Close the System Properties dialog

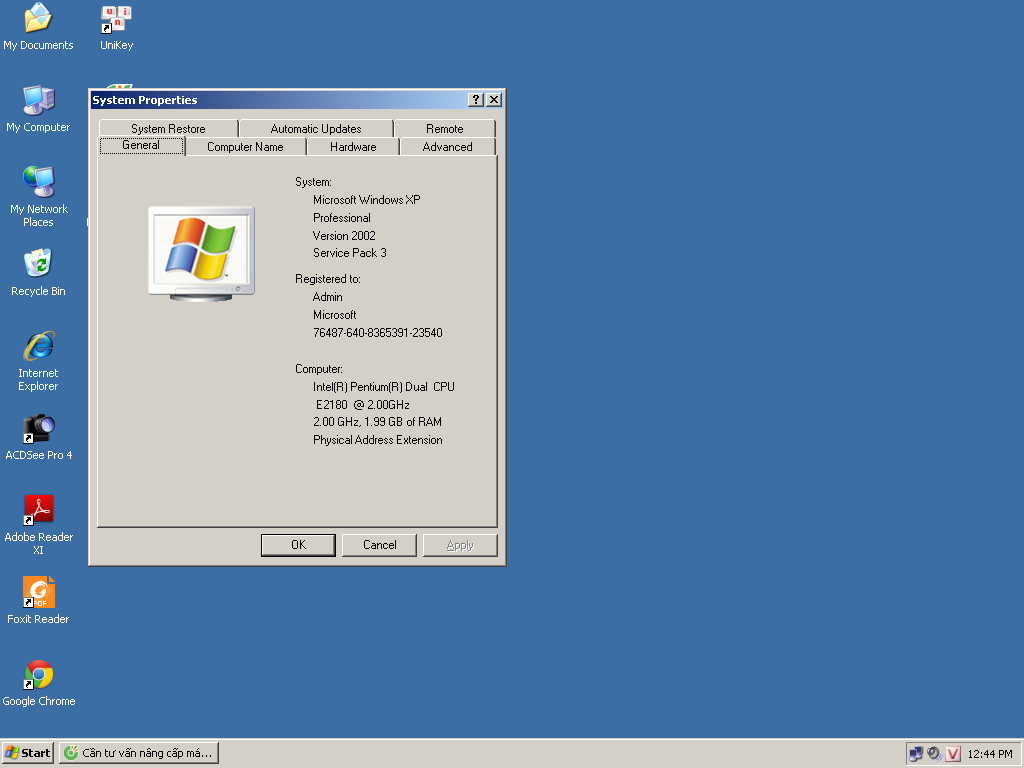point(494,99)
